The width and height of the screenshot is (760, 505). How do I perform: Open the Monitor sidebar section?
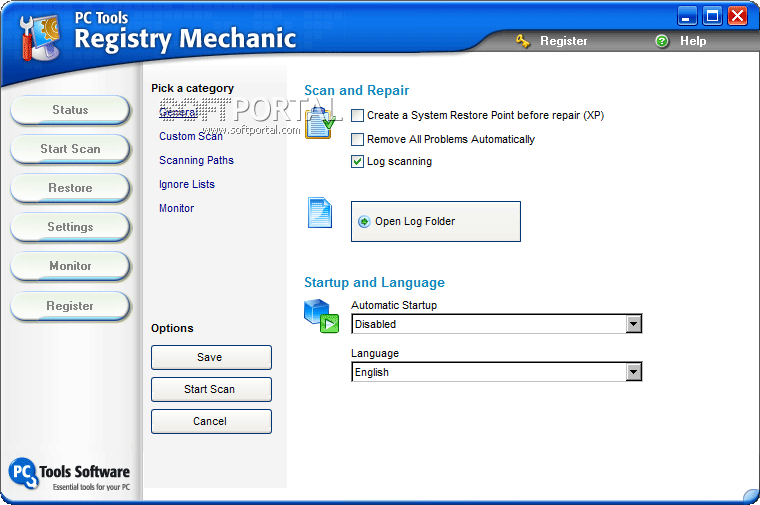click(x=70, y=266)
